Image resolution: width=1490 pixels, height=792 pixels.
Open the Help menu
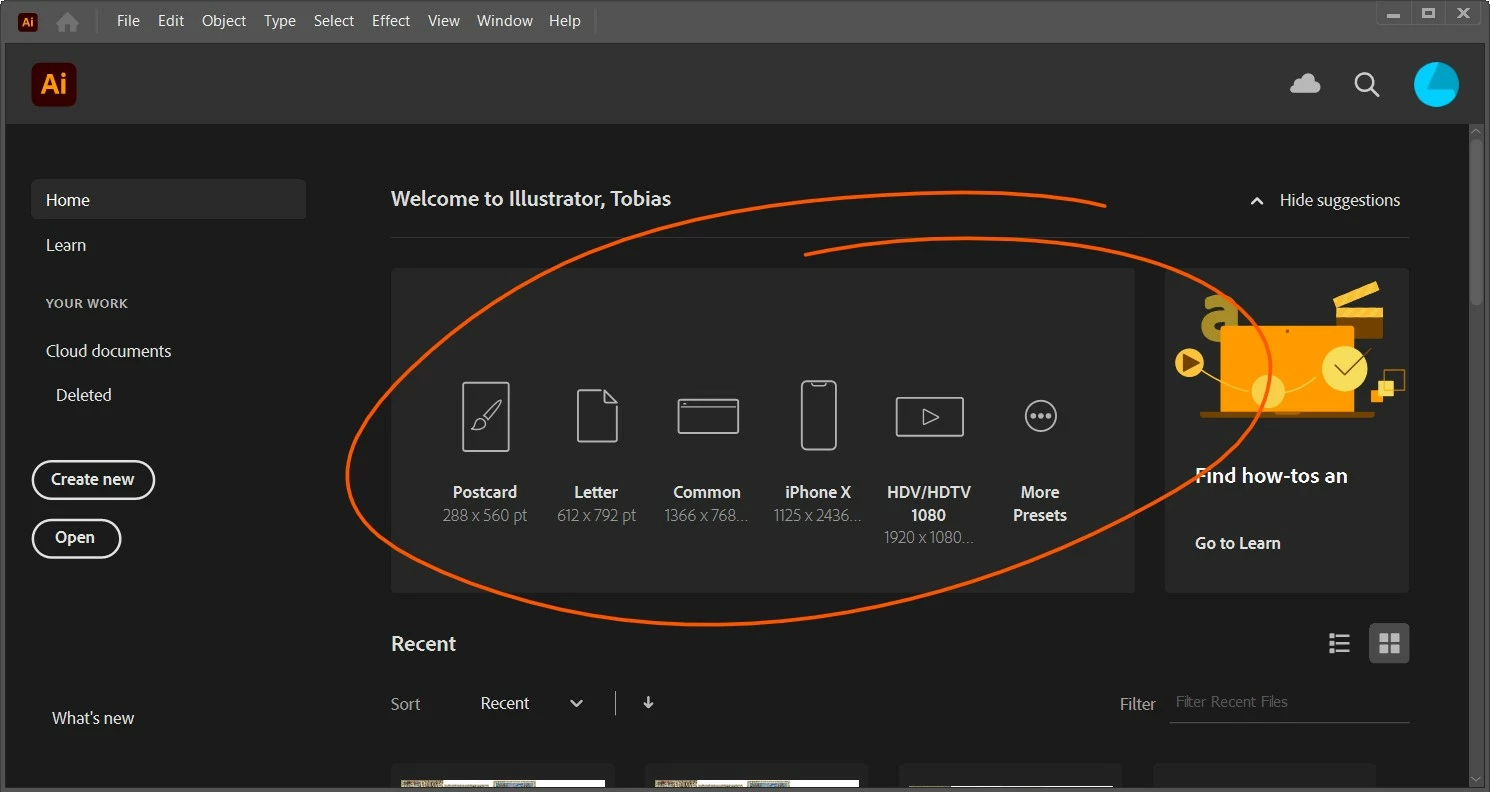(x=565, y=21)
